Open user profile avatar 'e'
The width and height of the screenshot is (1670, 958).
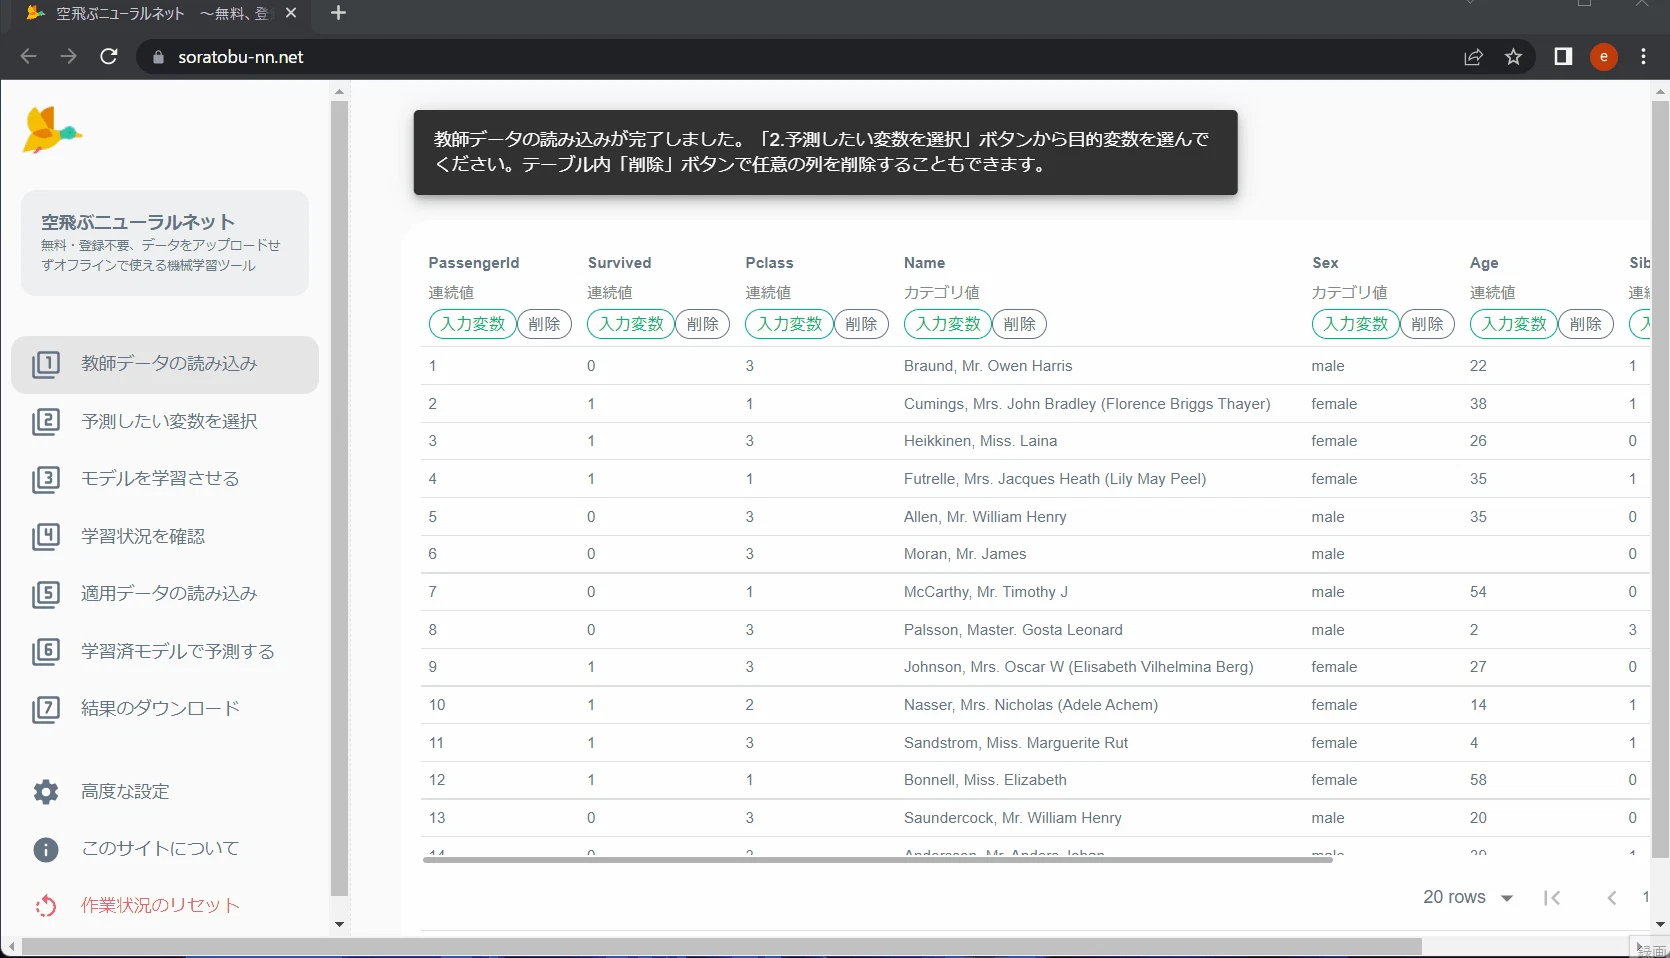(x=1604, y=57)
